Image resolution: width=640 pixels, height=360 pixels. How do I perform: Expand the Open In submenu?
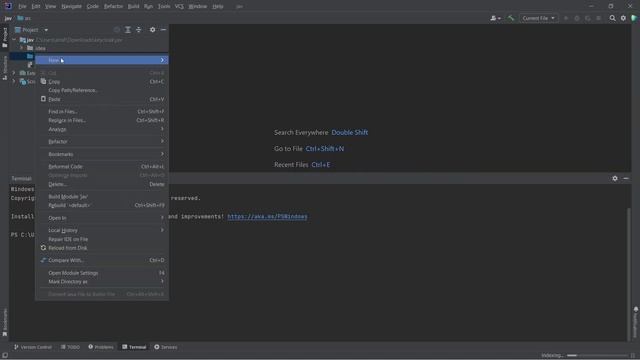102,218
